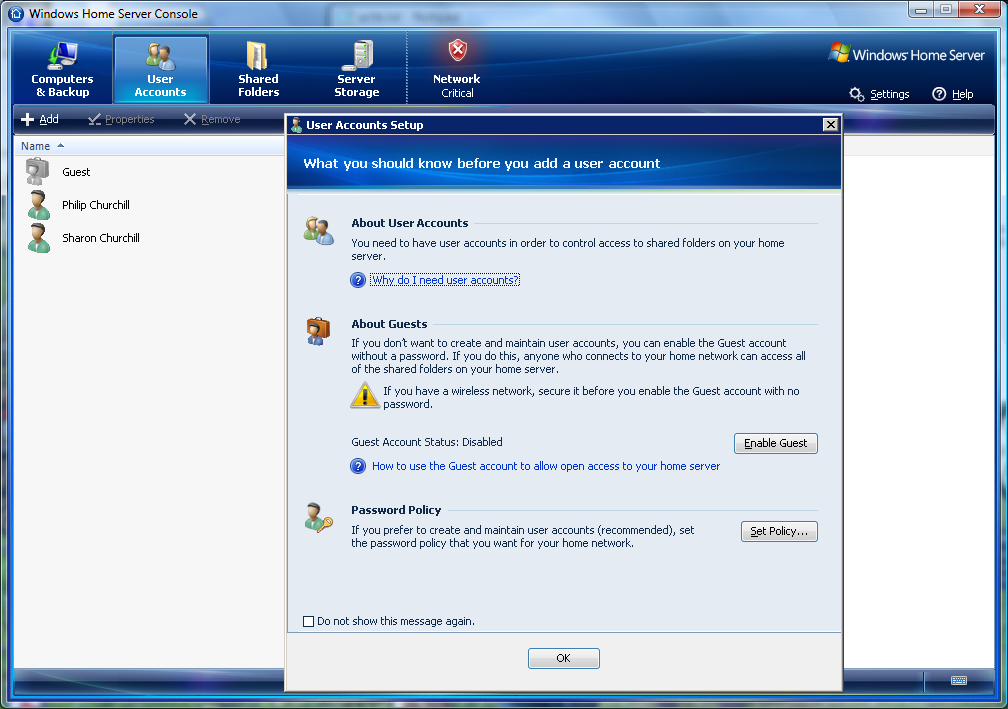Click the 'Password Policy' heading

pos(396,510)
